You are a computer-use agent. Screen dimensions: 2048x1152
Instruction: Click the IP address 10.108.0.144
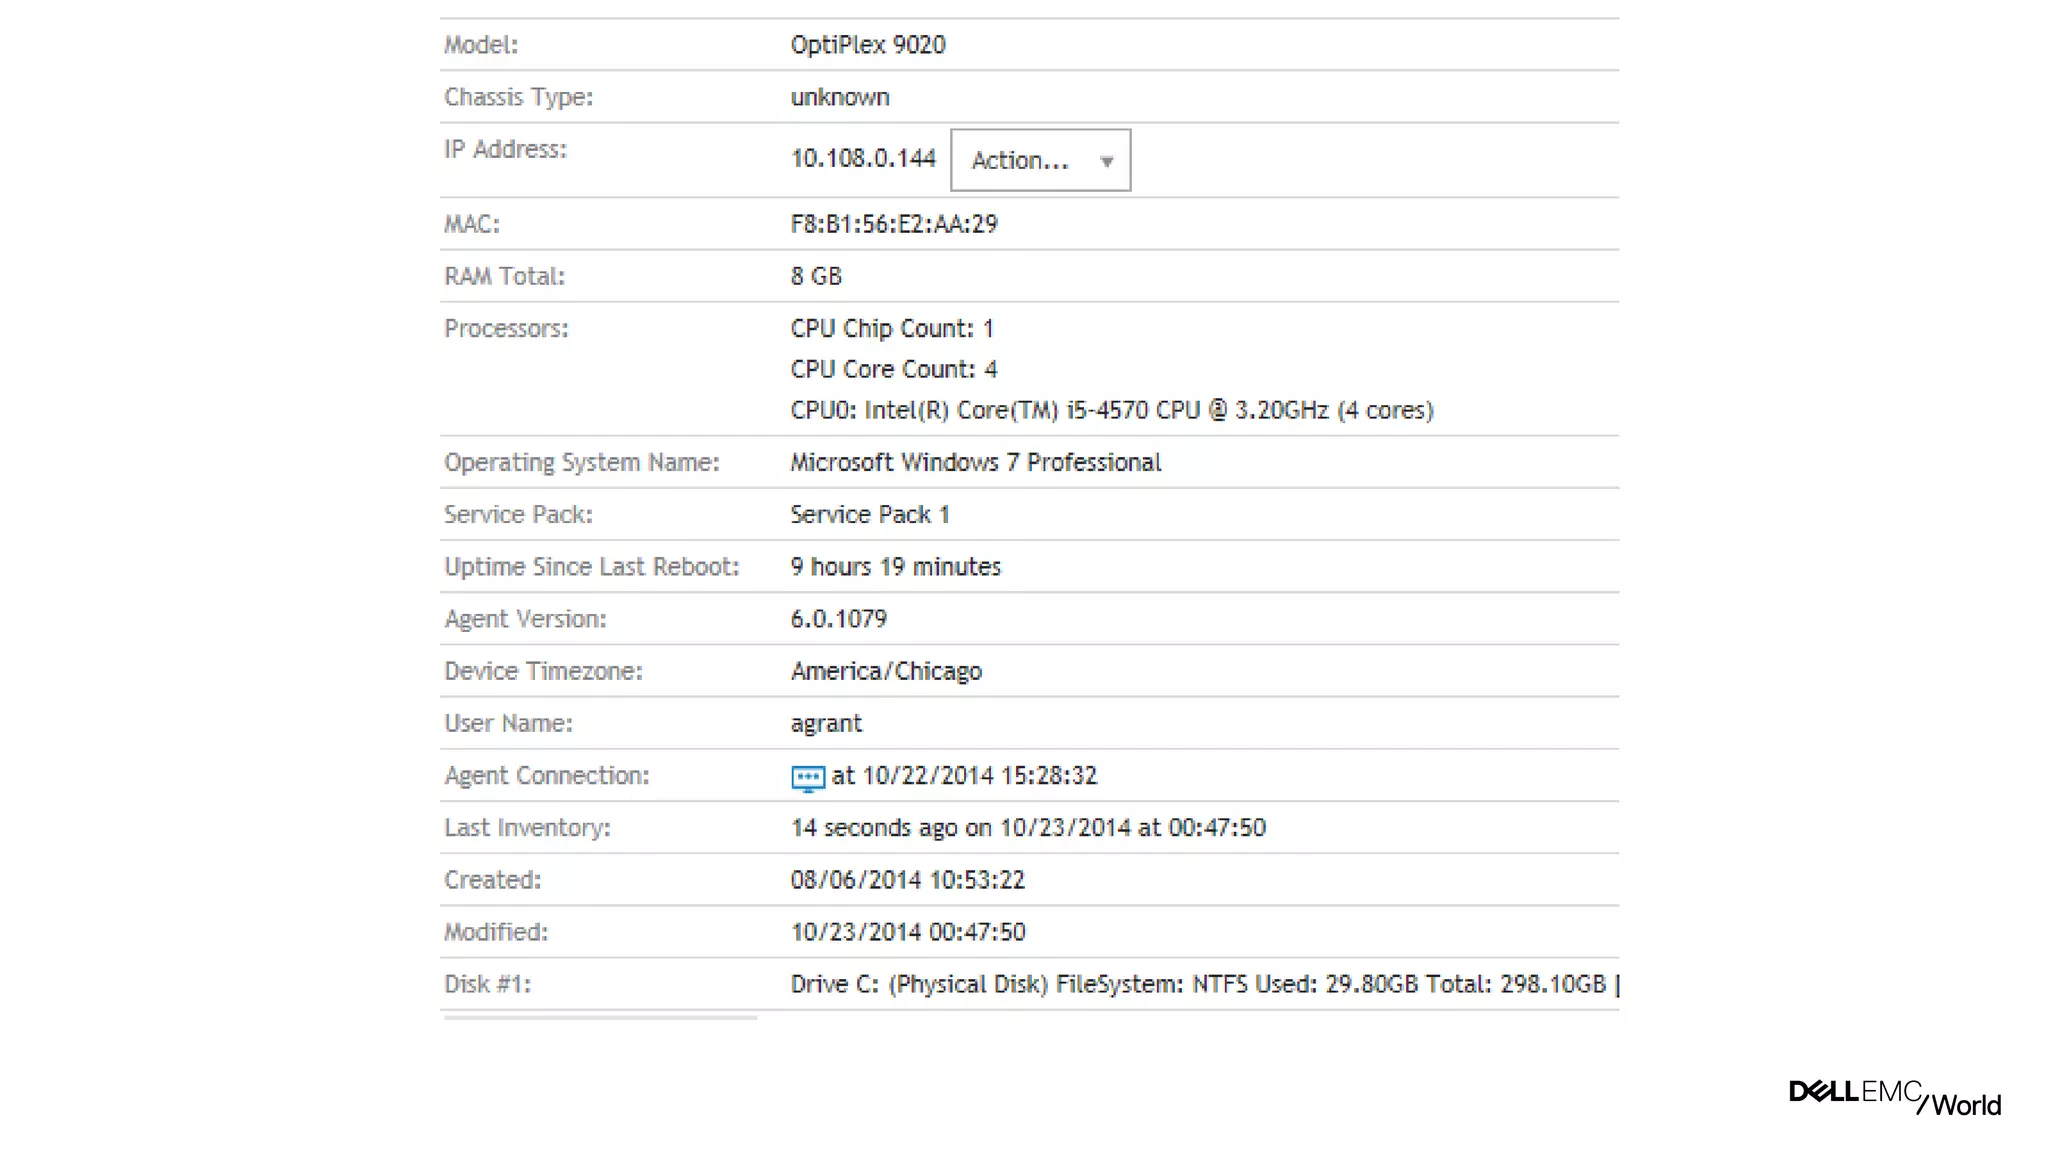pyautogui.click(x=862, y=159)
